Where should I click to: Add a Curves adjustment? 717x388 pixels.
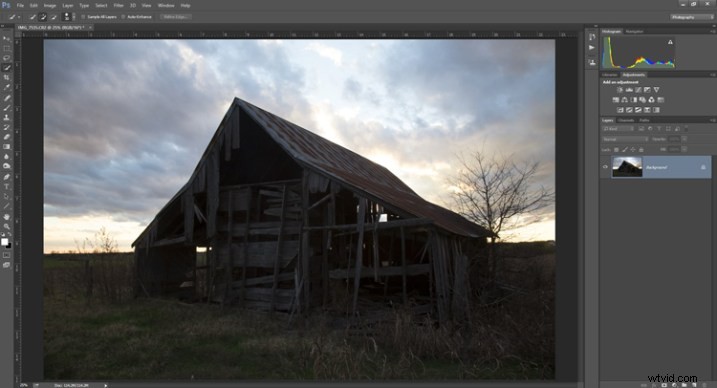[638, 90]
